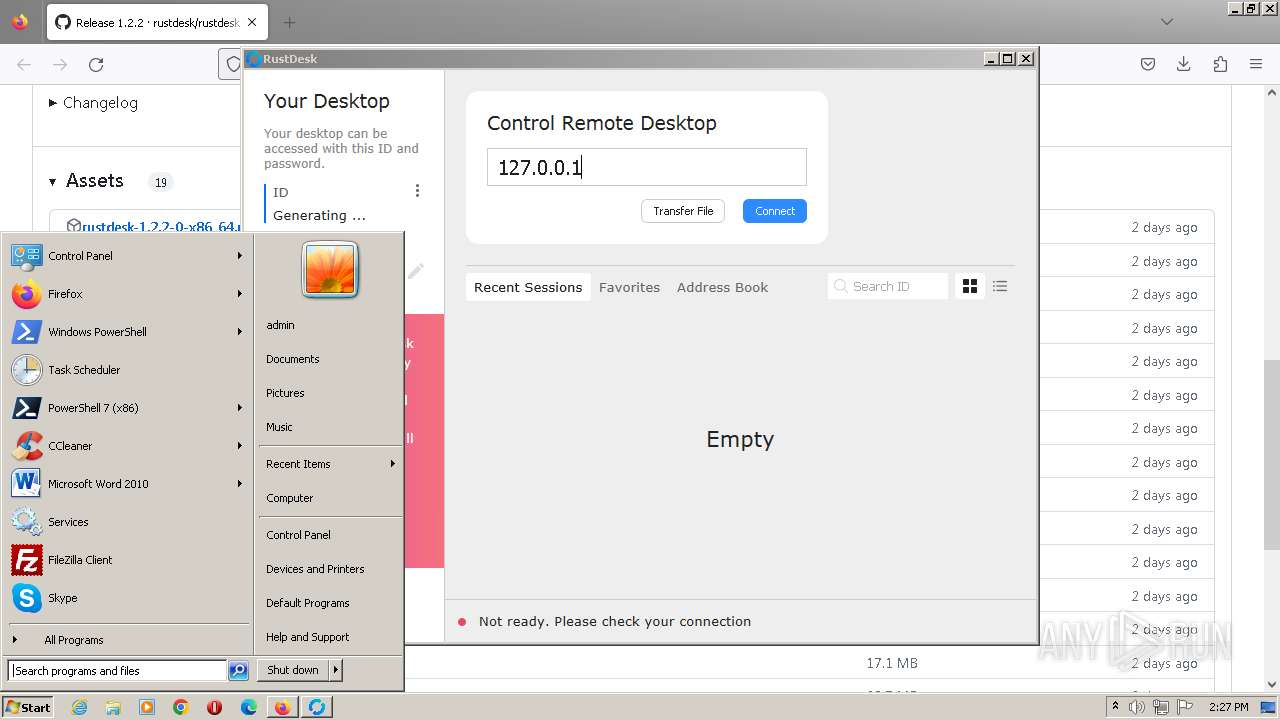Launch Microsoft Edge from taskbar
Viewport: 1280px width, 720px height.
(249, 707)
